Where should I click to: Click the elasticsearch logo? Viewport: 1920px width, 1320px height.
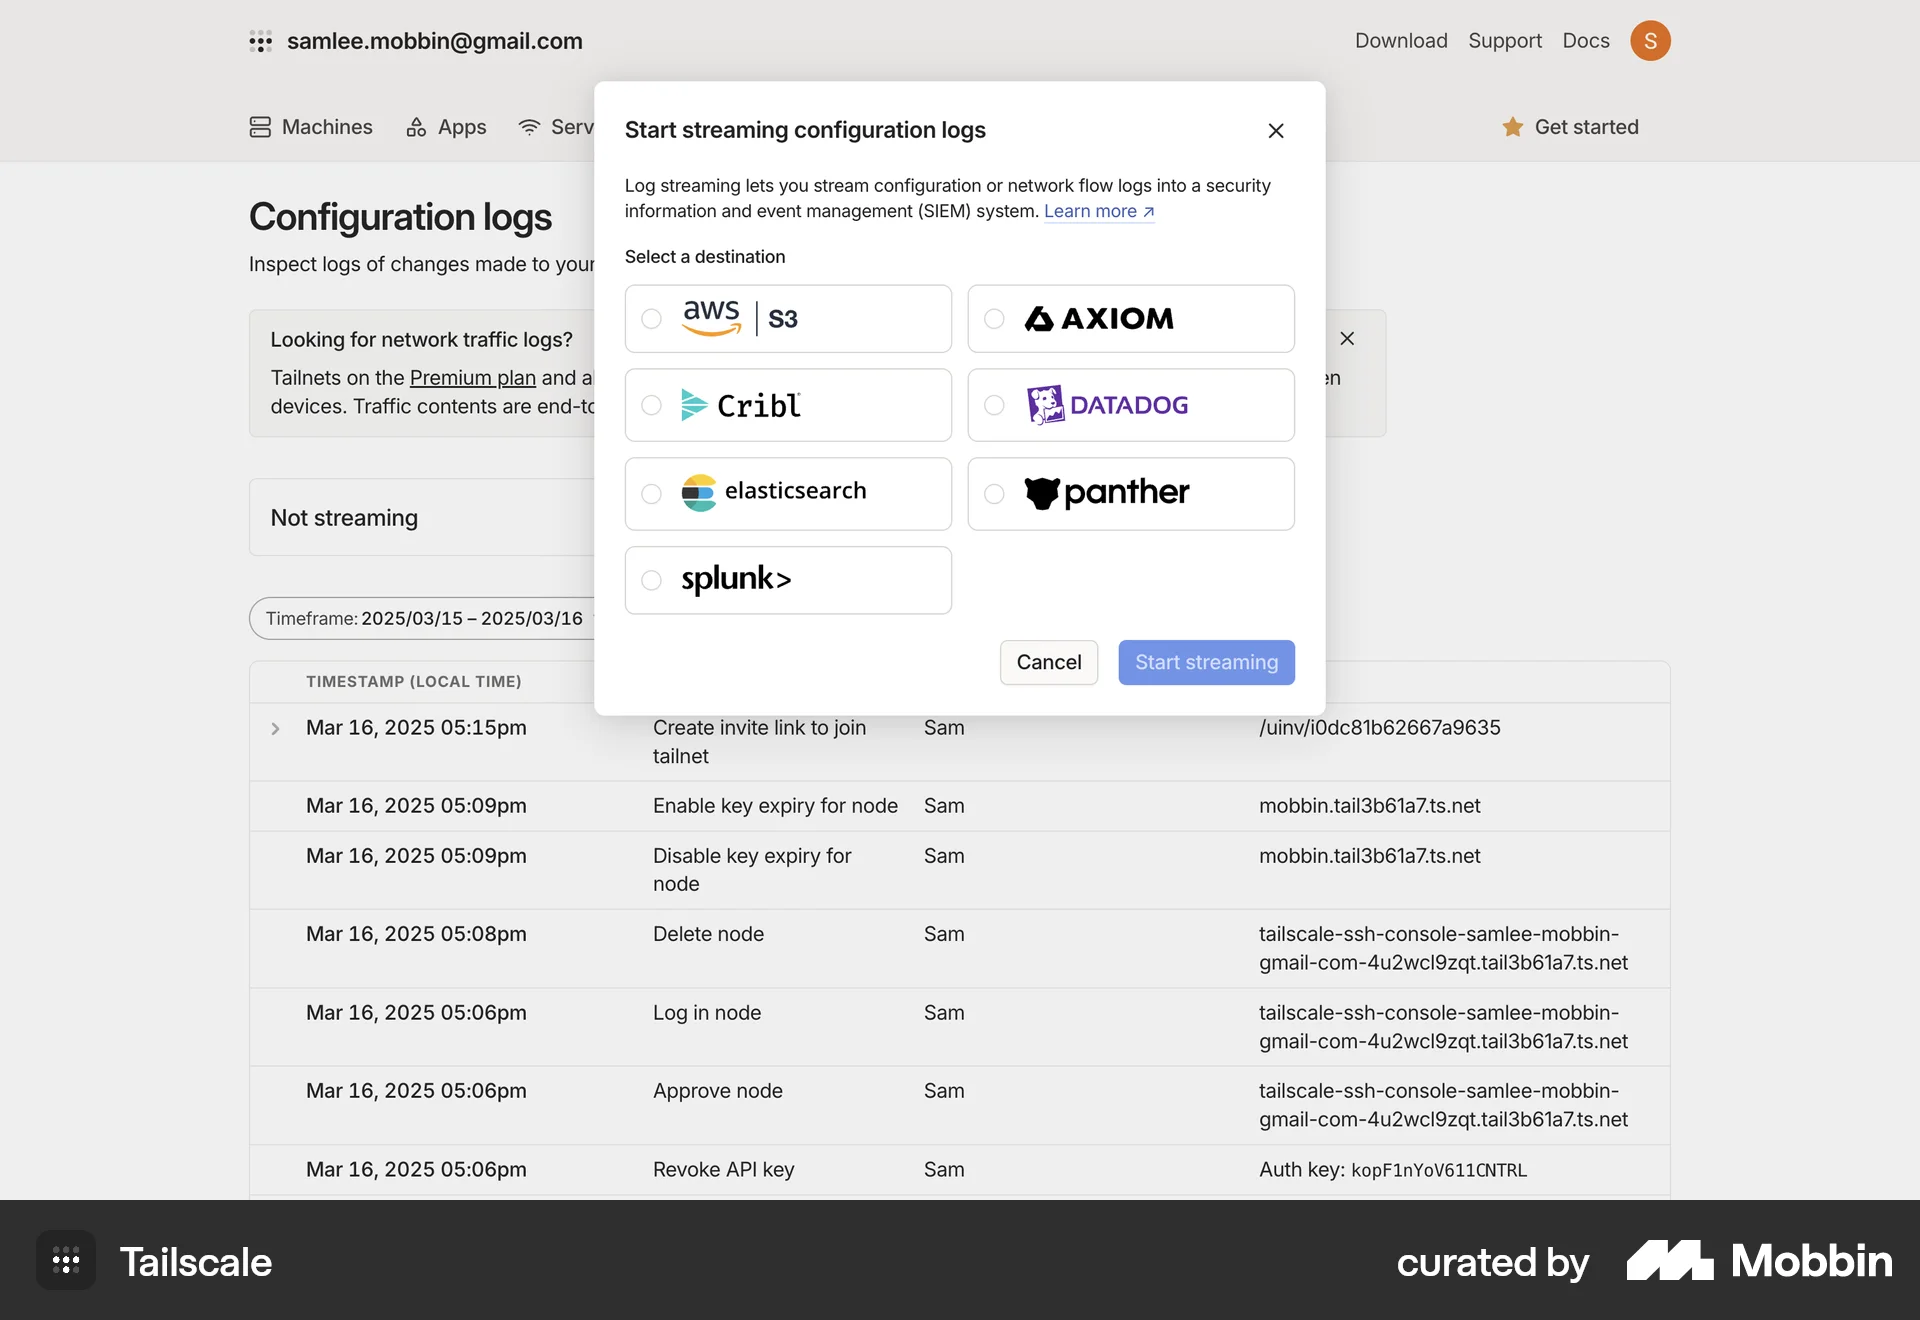click(774, 492)
